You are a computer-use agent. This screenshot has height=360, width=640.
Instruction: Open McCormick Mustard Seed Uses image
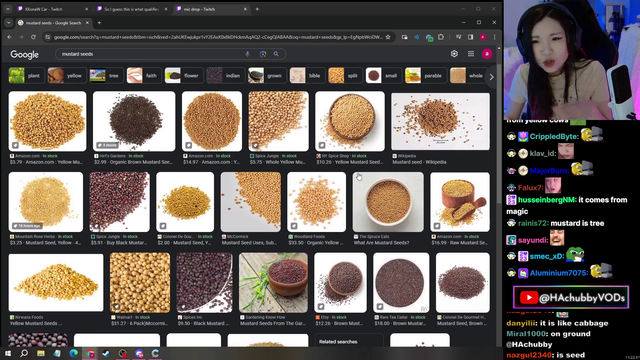(x=251, y=202)
